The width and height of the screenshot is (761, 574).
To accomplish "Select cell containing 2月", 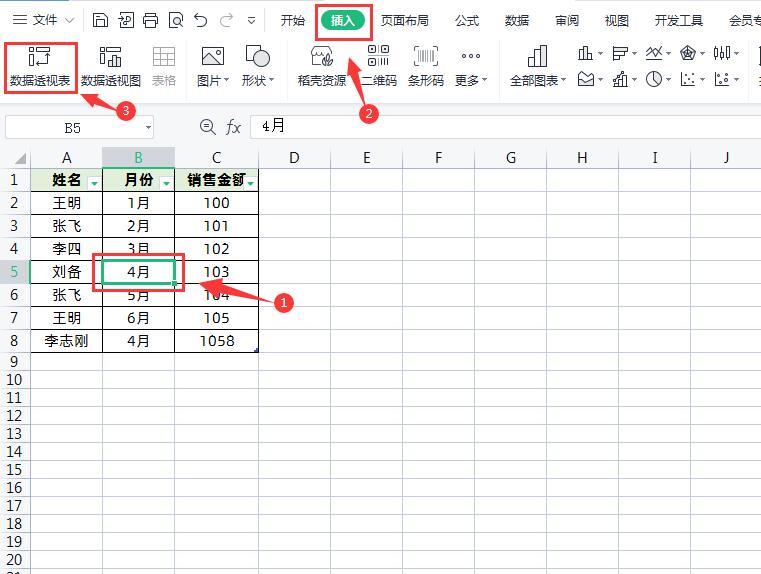I will (x=138, y=226).
